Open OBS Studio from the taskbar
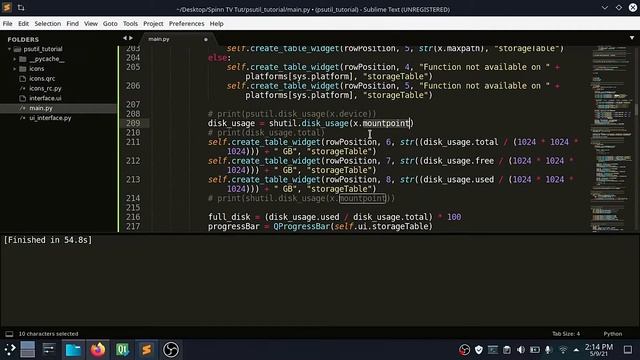This screenshot has height=360, width=640. [x=171, y=350]
